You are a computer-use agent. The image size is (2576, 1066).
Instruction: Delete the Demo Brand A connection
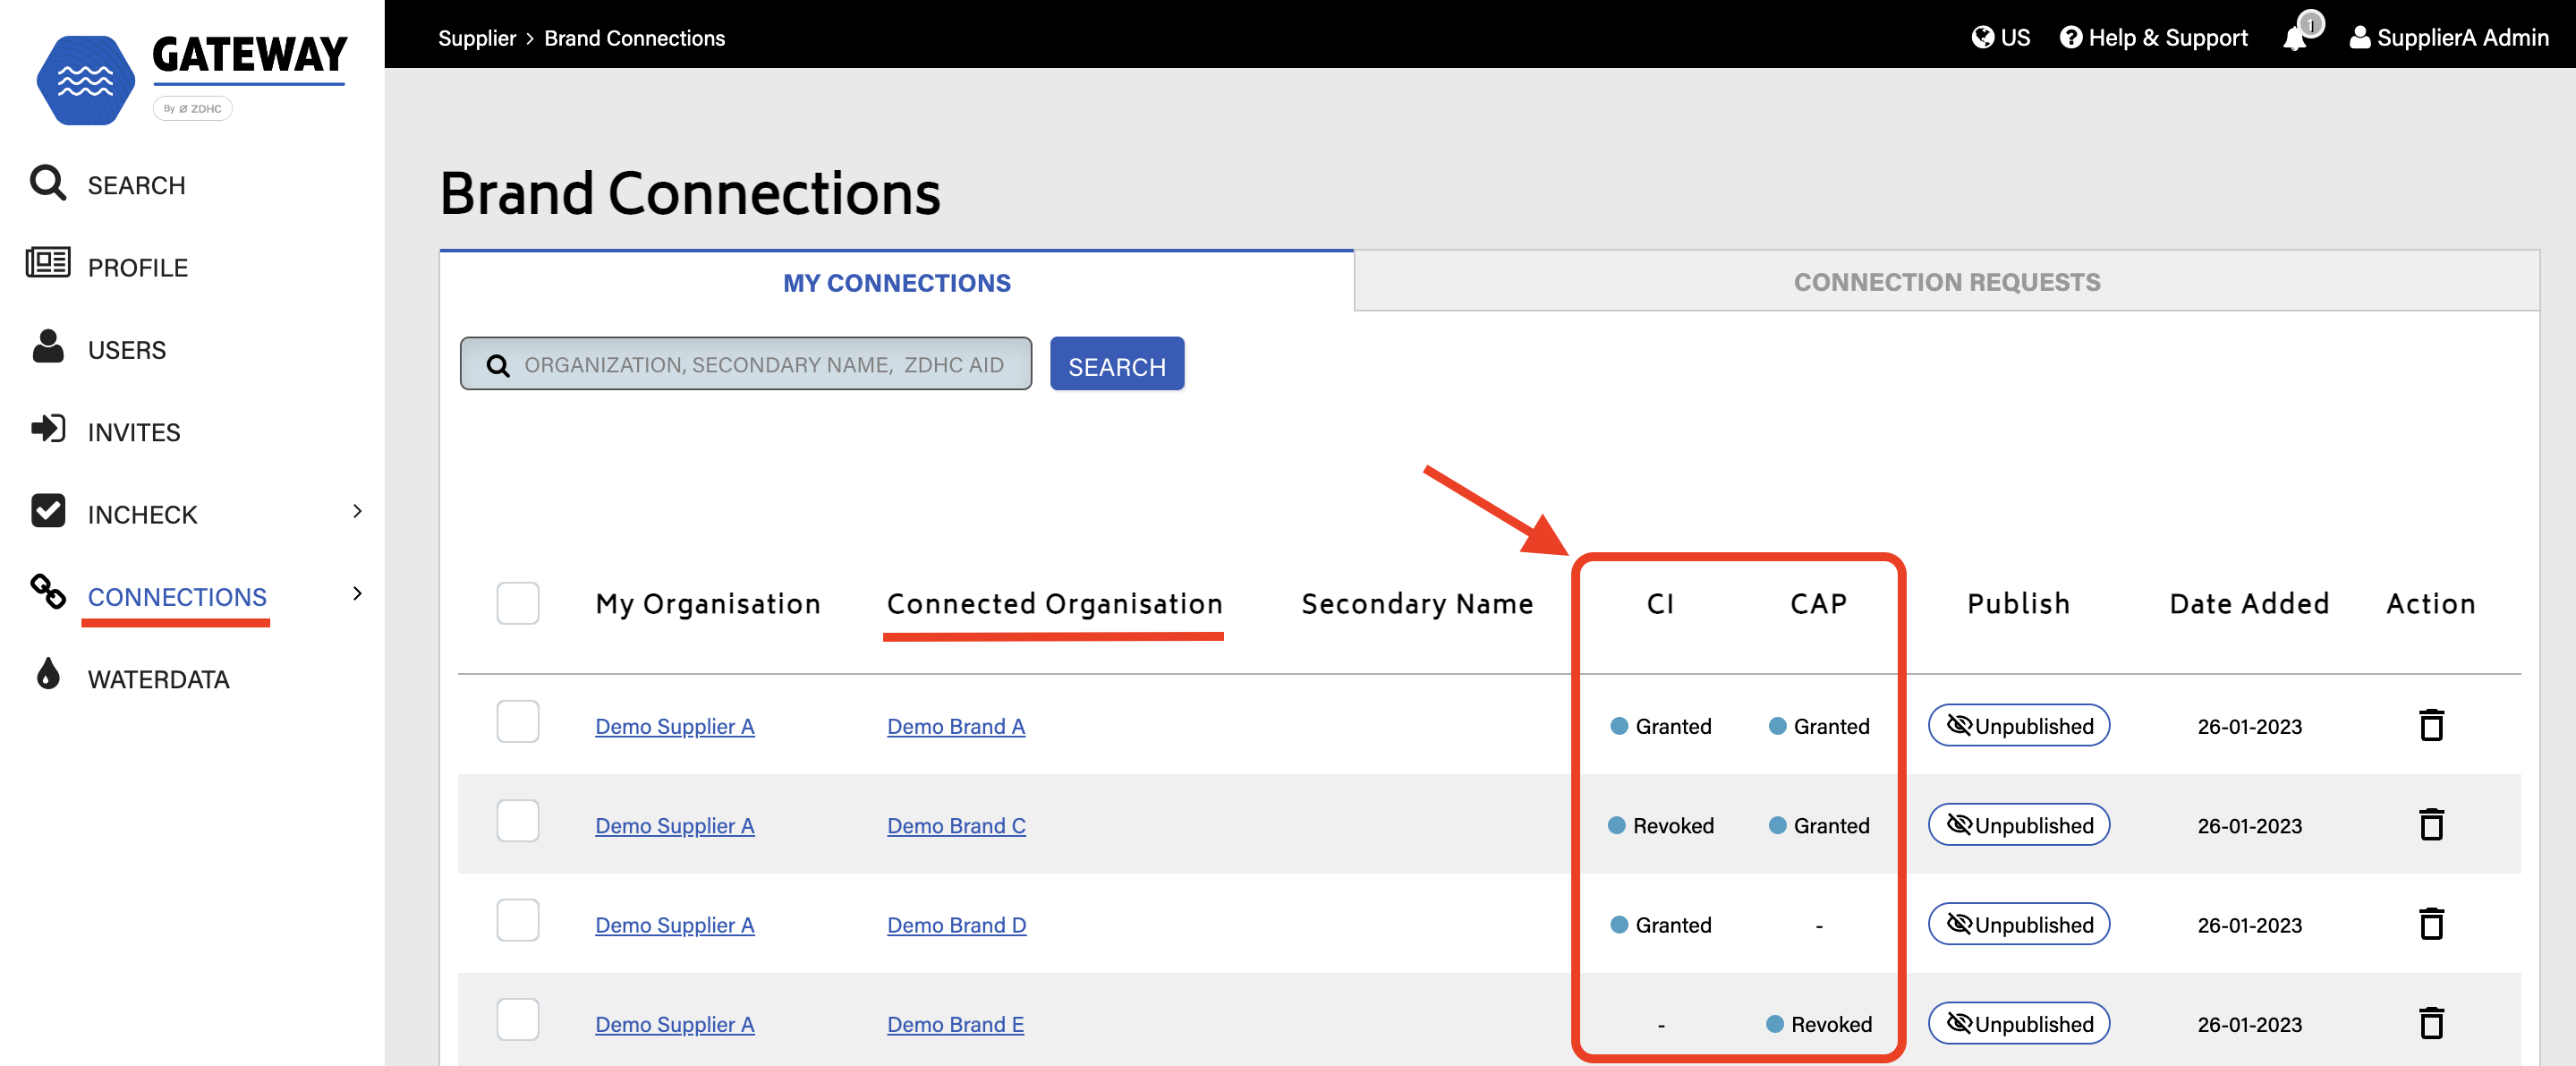tap(2432, 726)
